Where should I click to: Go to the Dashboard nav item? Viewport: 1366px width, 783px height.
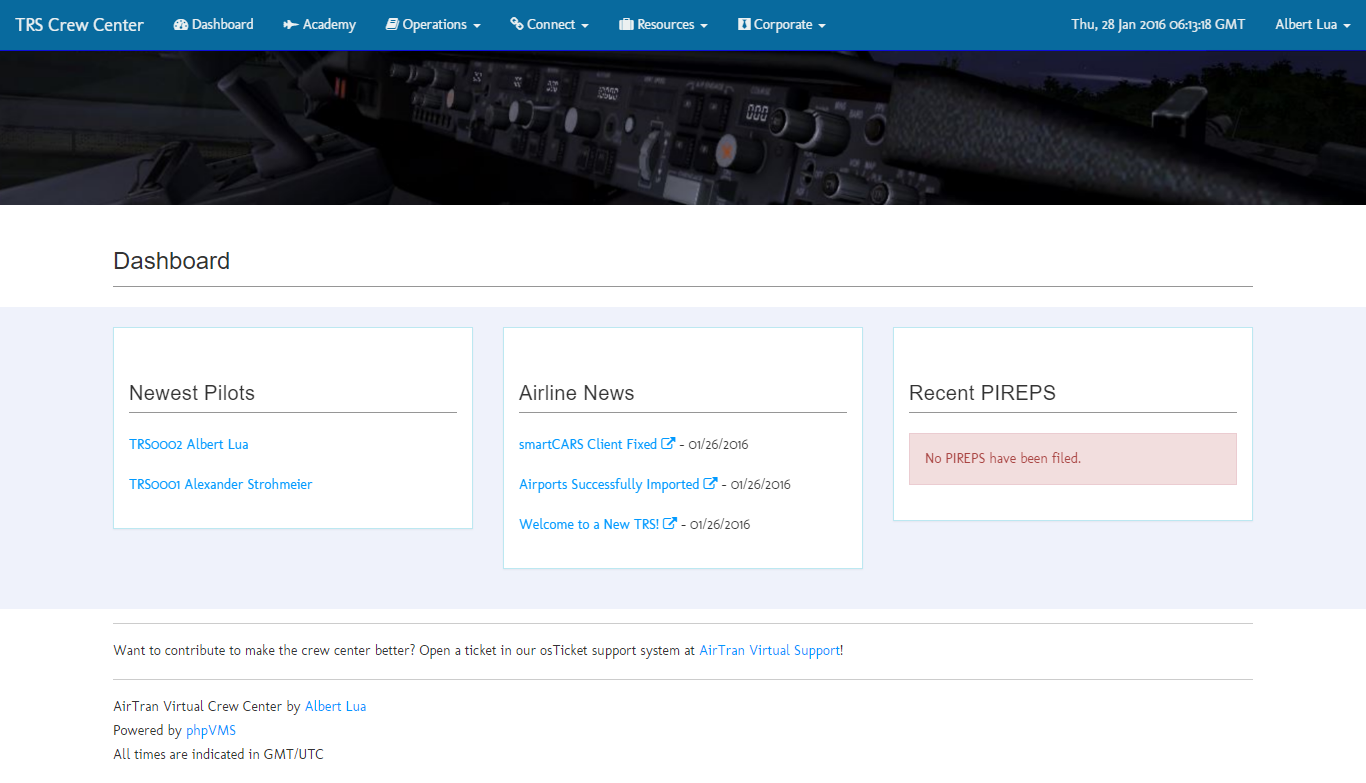point(213,24)
